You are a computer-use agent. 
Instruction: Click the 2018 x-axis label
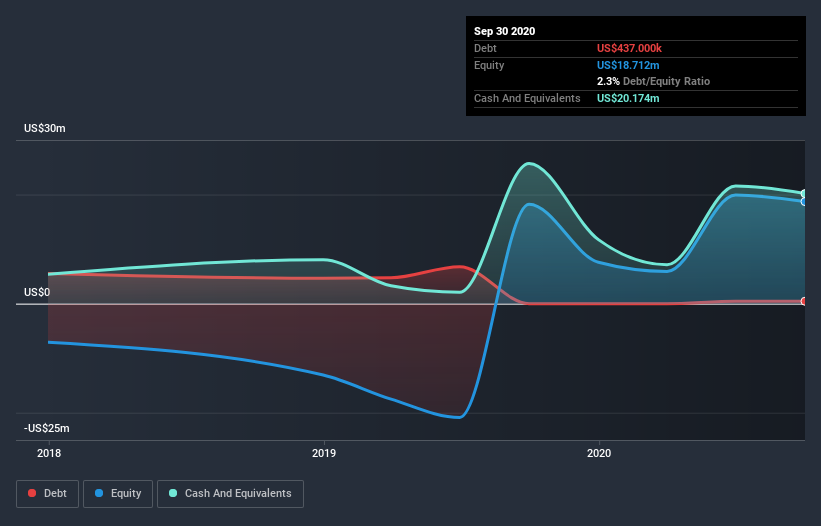pos(49,453)
